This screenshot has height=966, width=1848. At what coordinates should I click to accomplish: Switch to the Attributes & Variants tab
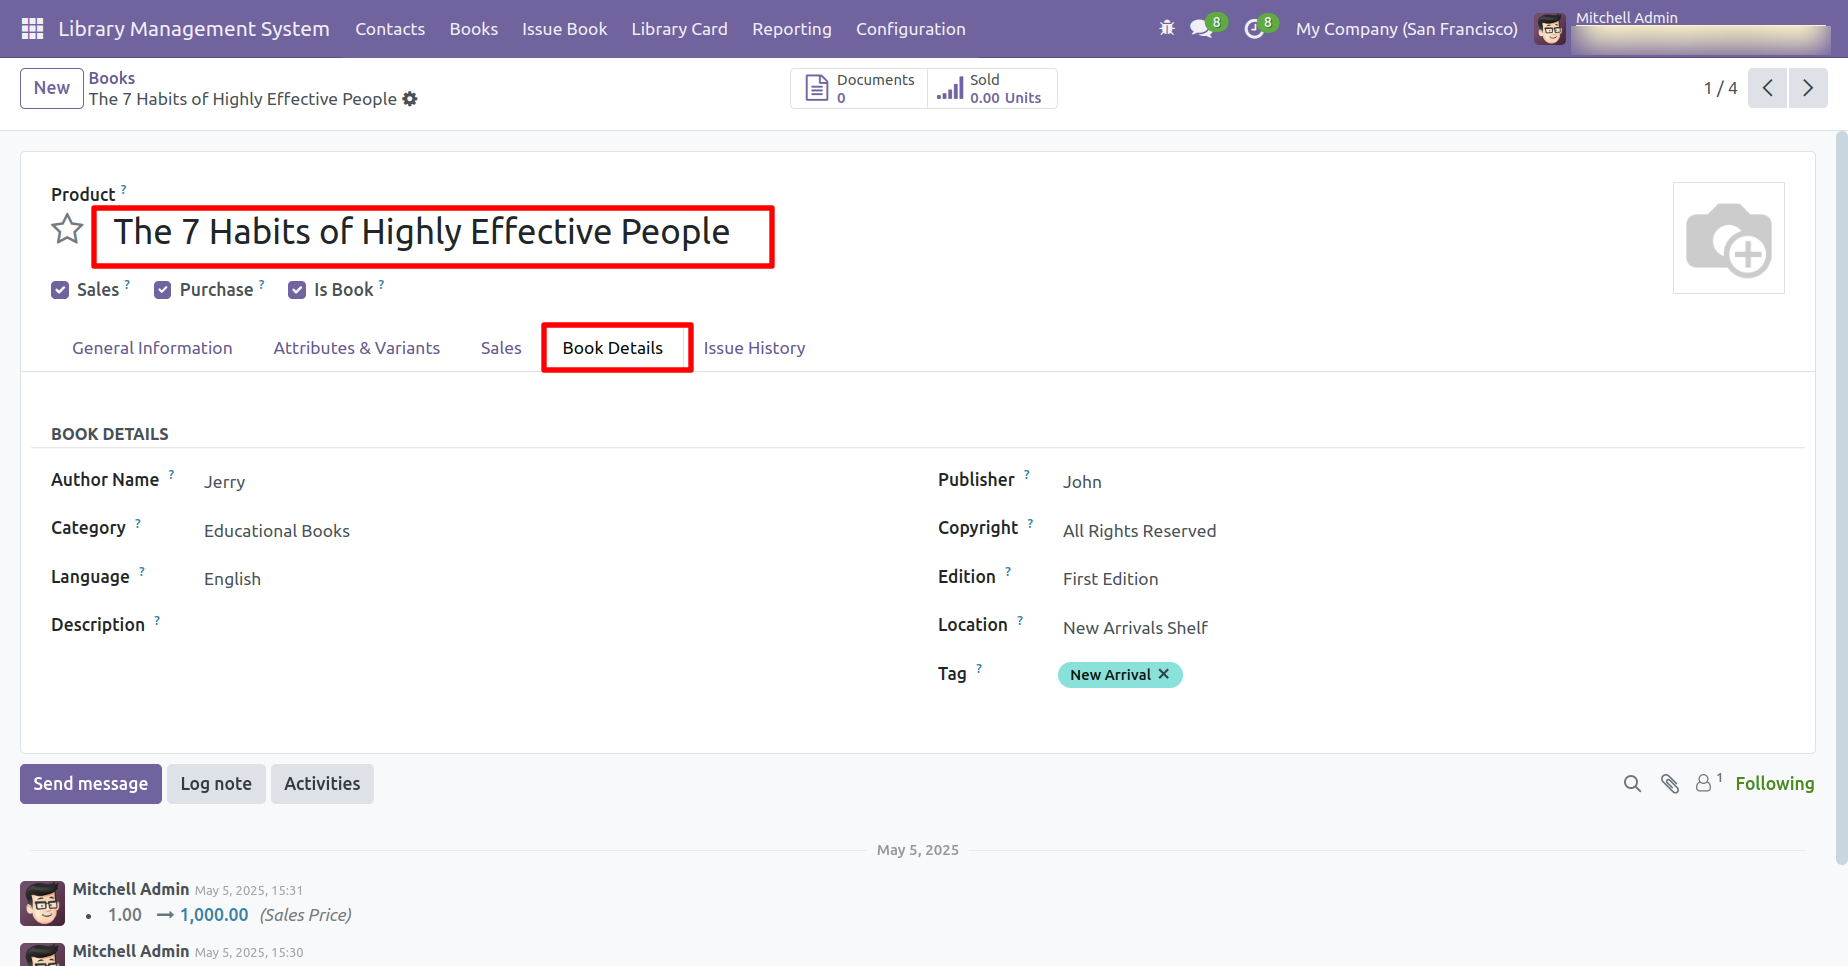point(357,348)
